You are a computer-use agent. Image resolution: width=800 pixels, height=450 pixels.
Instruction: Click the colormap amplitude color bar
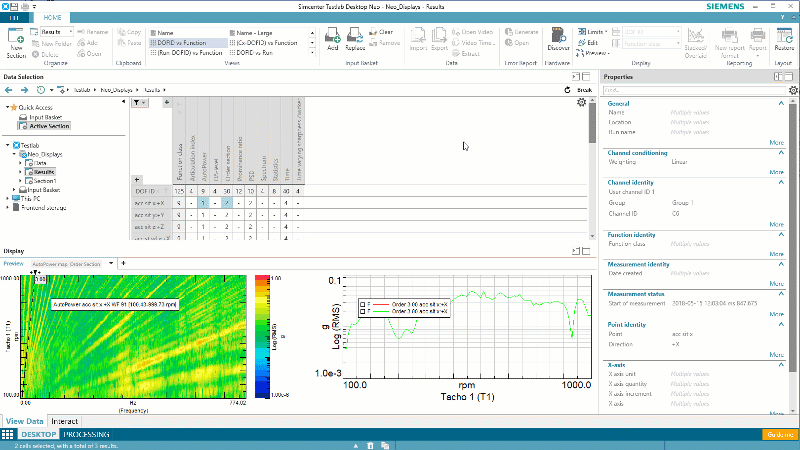click(262, 335)
